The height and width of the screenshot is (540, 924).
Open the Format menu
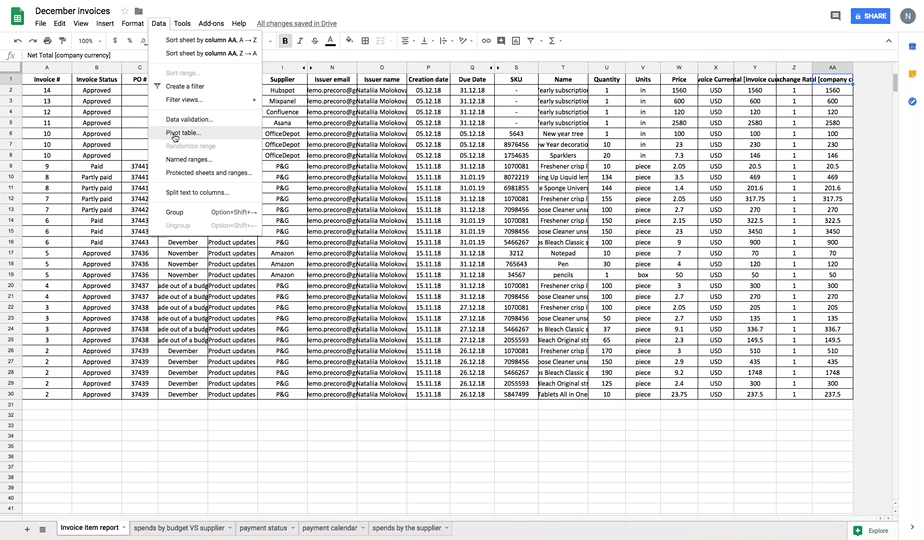[133, 24]
